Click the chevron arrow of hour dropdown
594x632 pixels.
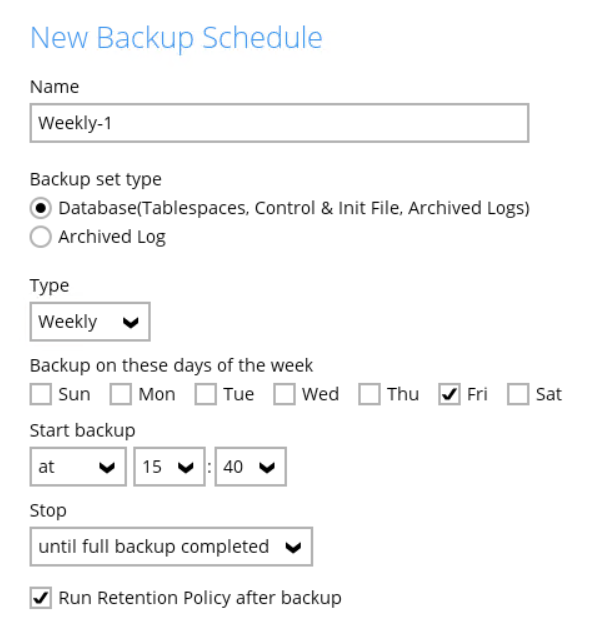[x=186, y=468]
